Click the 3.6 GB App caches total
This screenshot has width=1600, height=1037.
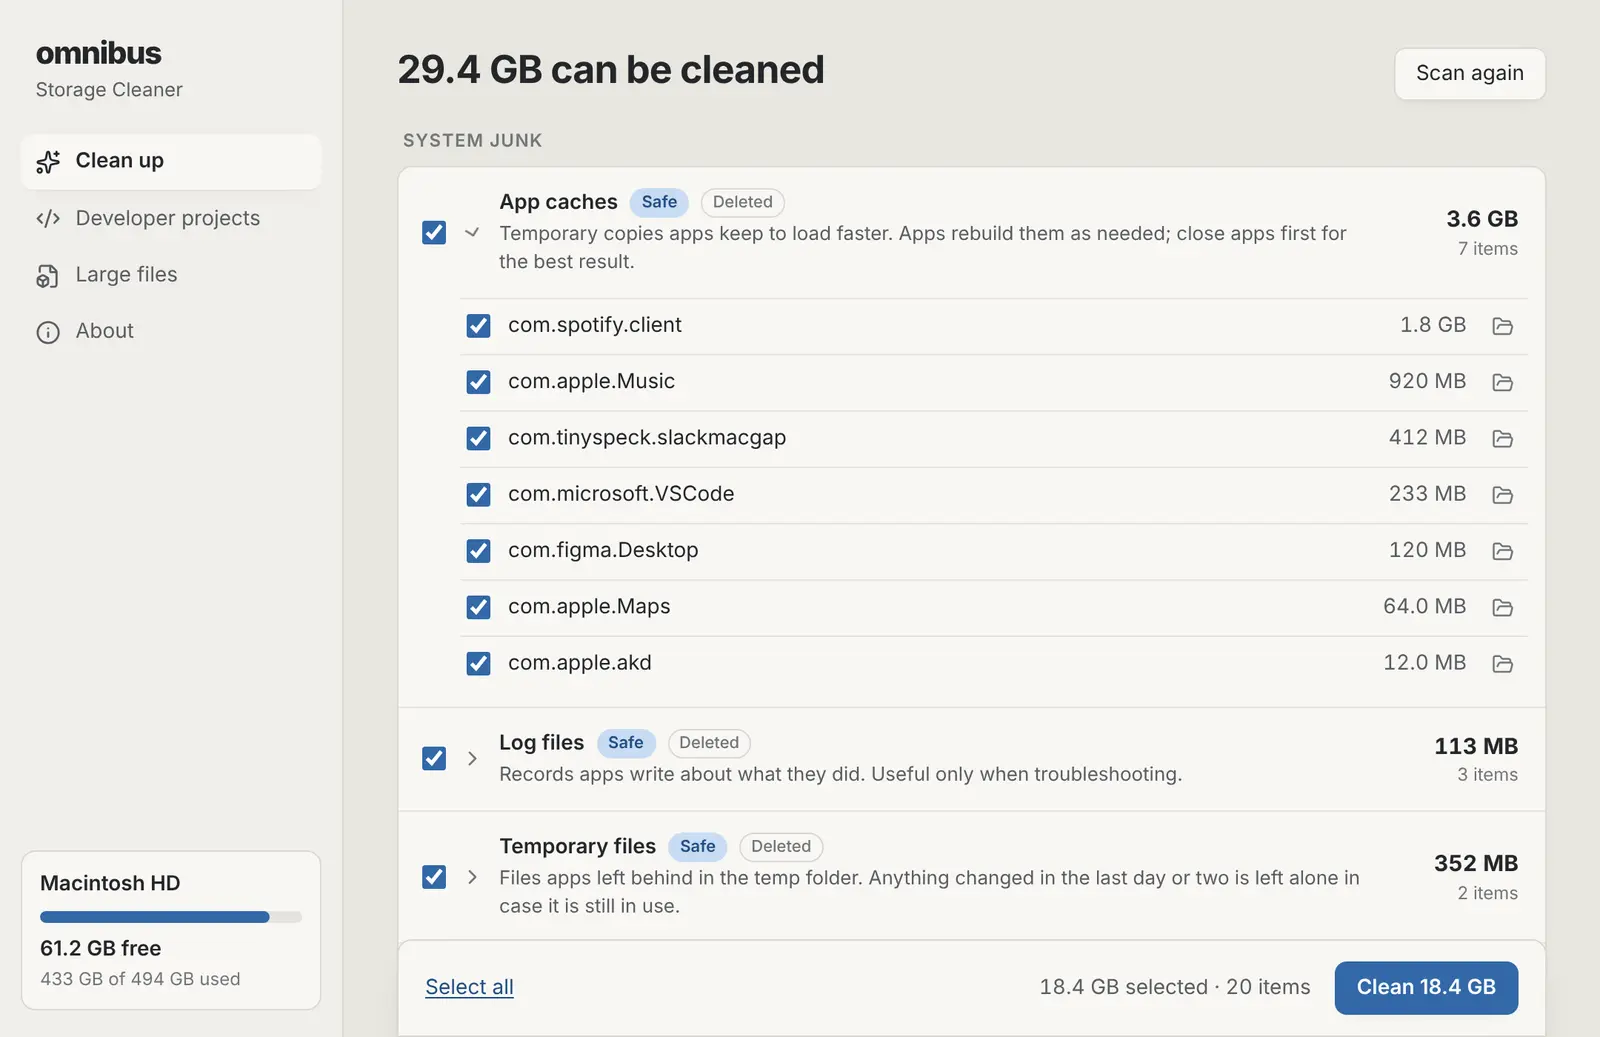(1482, 219)
